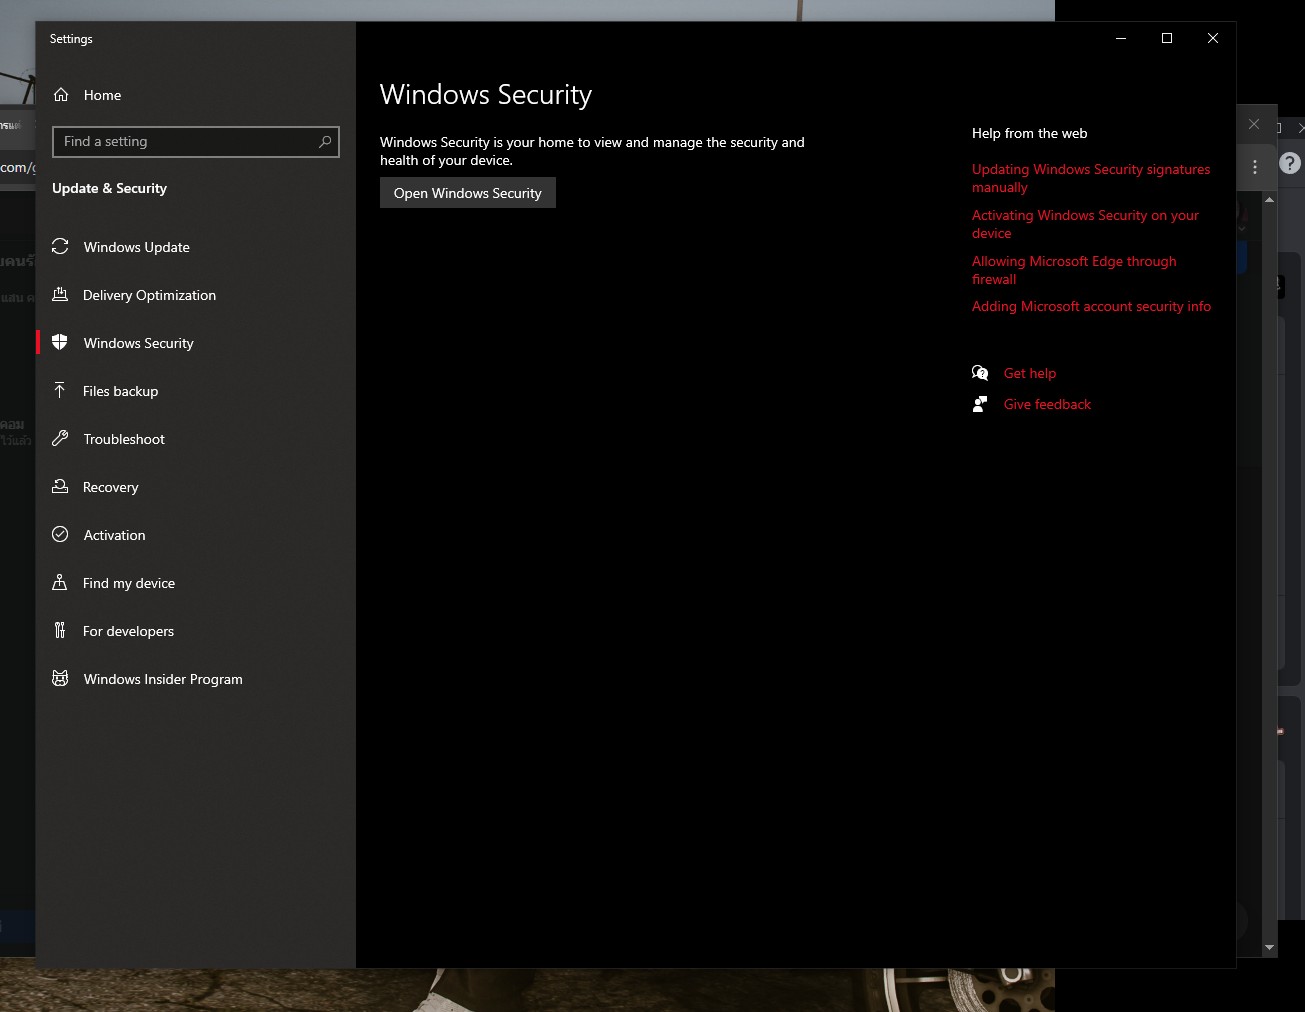1305x1012 pixels.
Task: Click the Home house icon
Action: (61, 95)
